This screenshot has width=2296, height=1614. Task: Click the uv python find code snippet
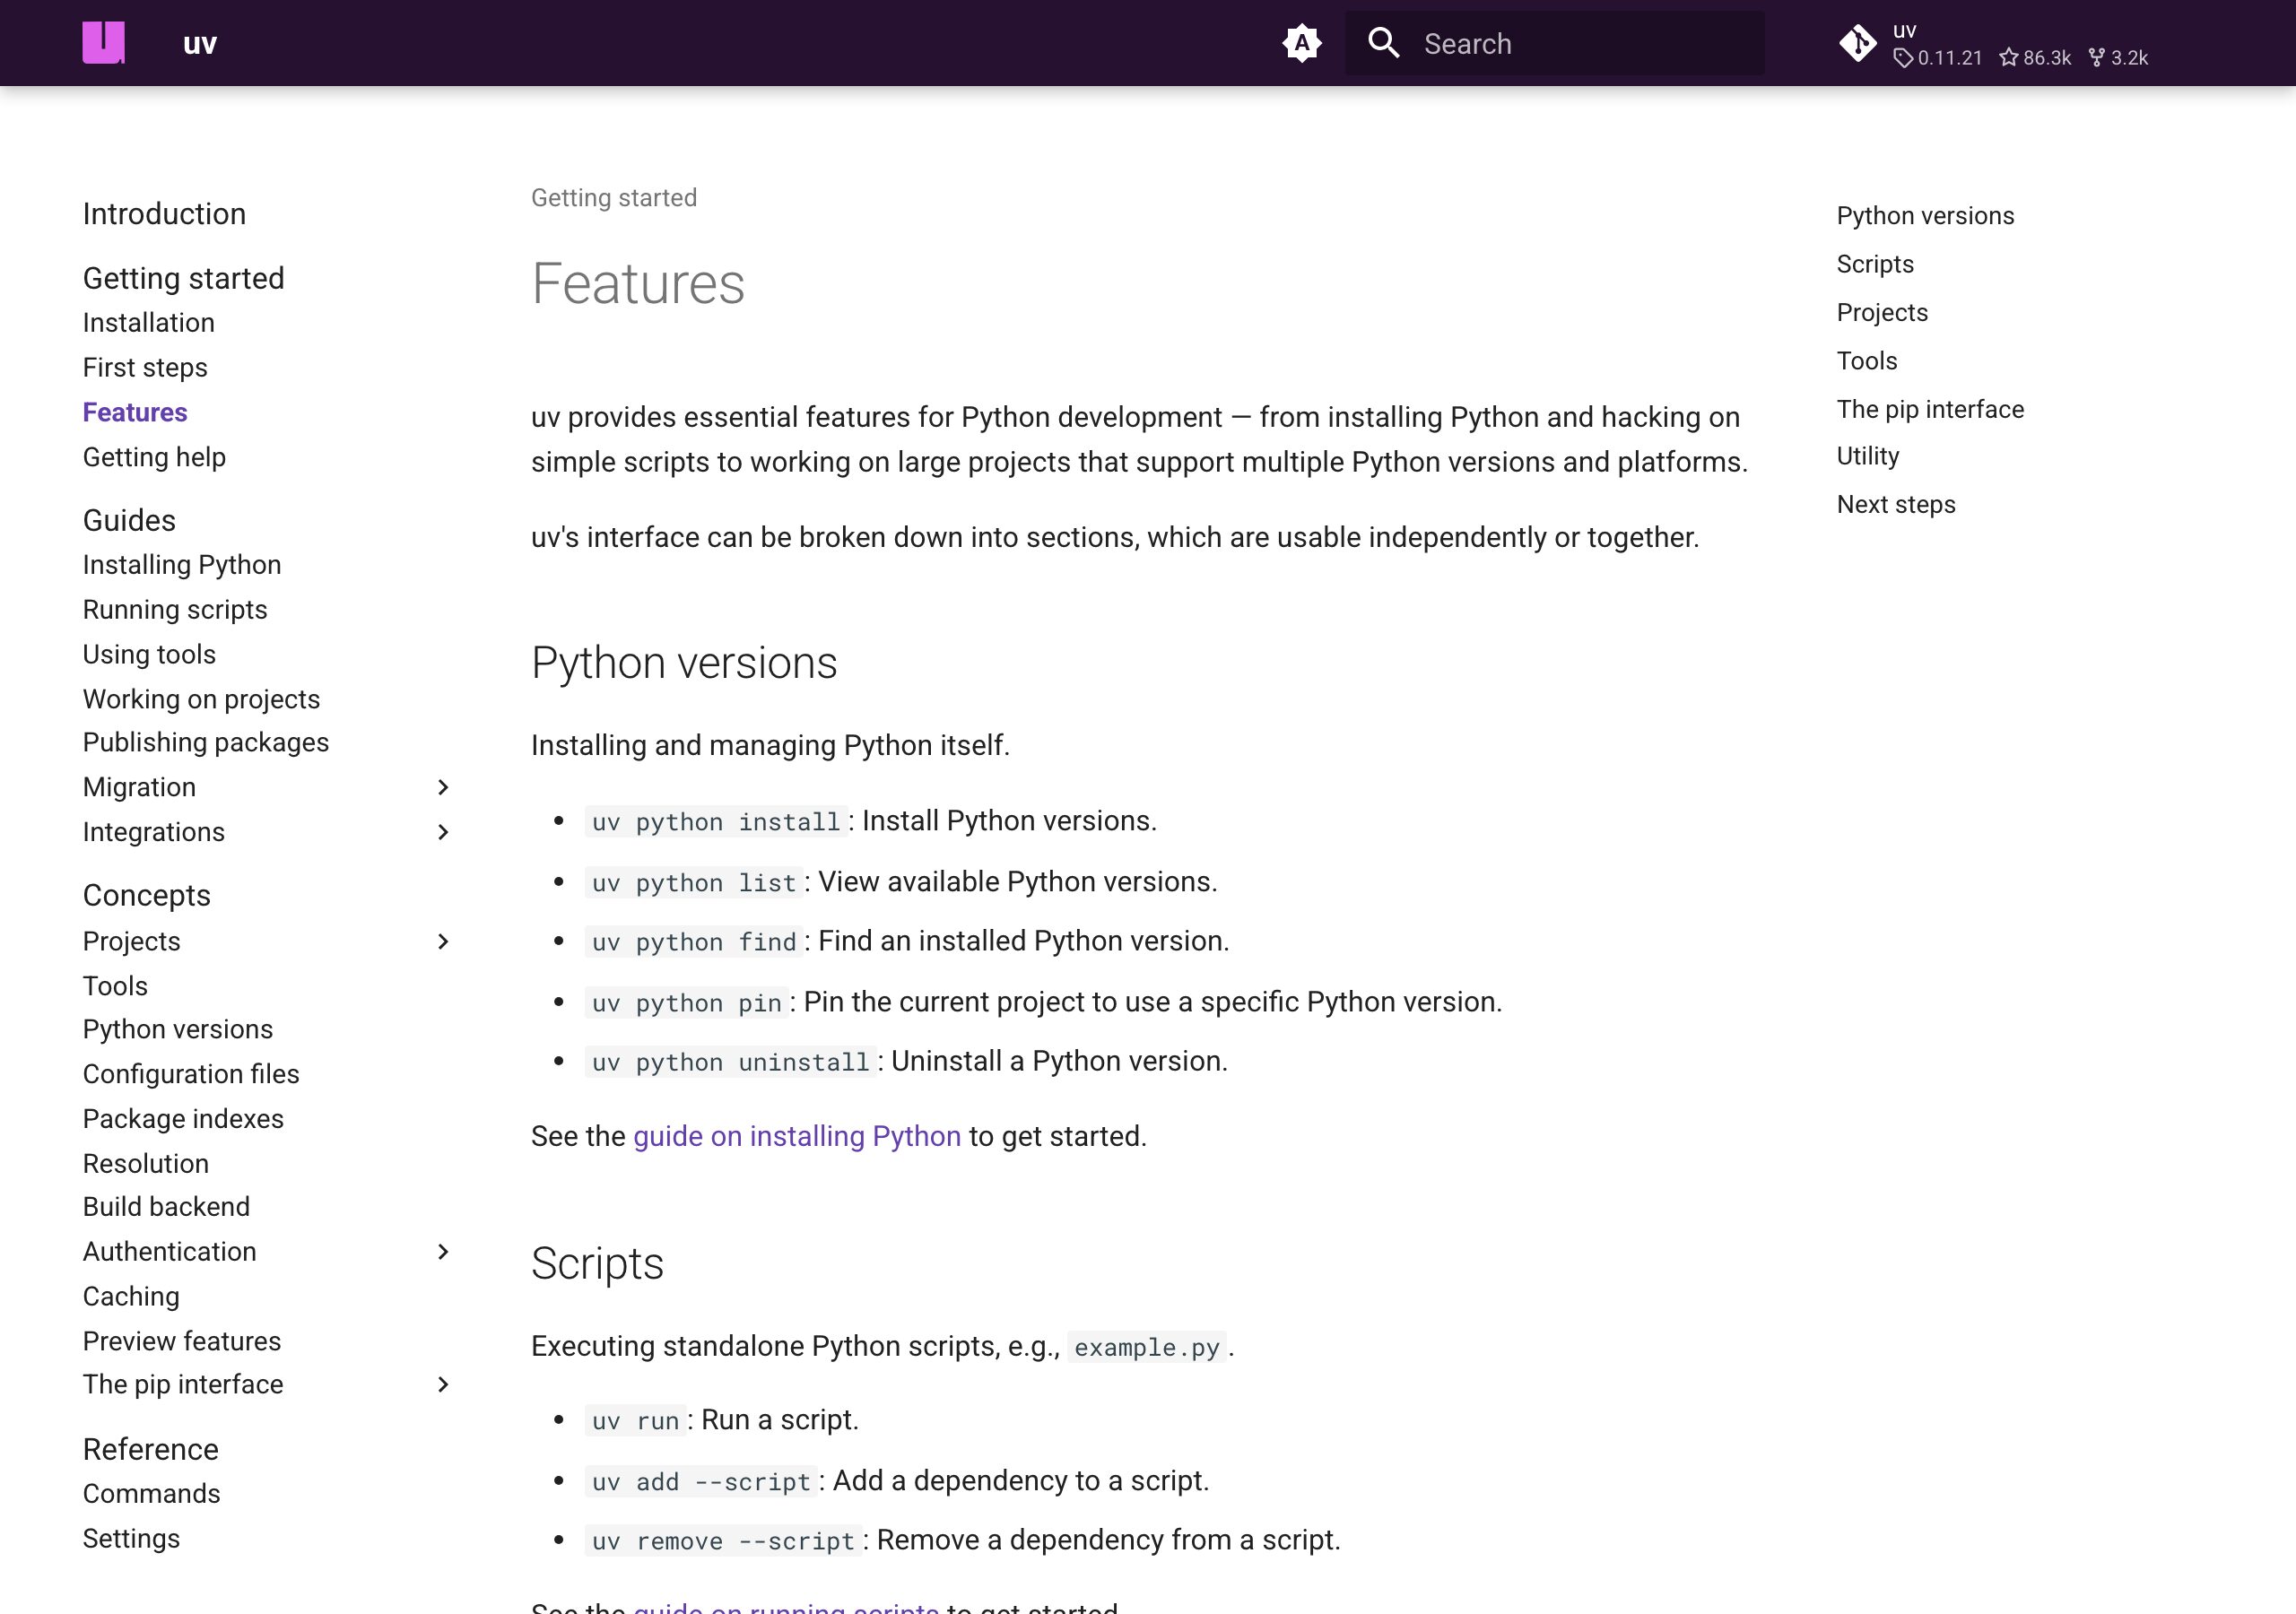(694, 942)
